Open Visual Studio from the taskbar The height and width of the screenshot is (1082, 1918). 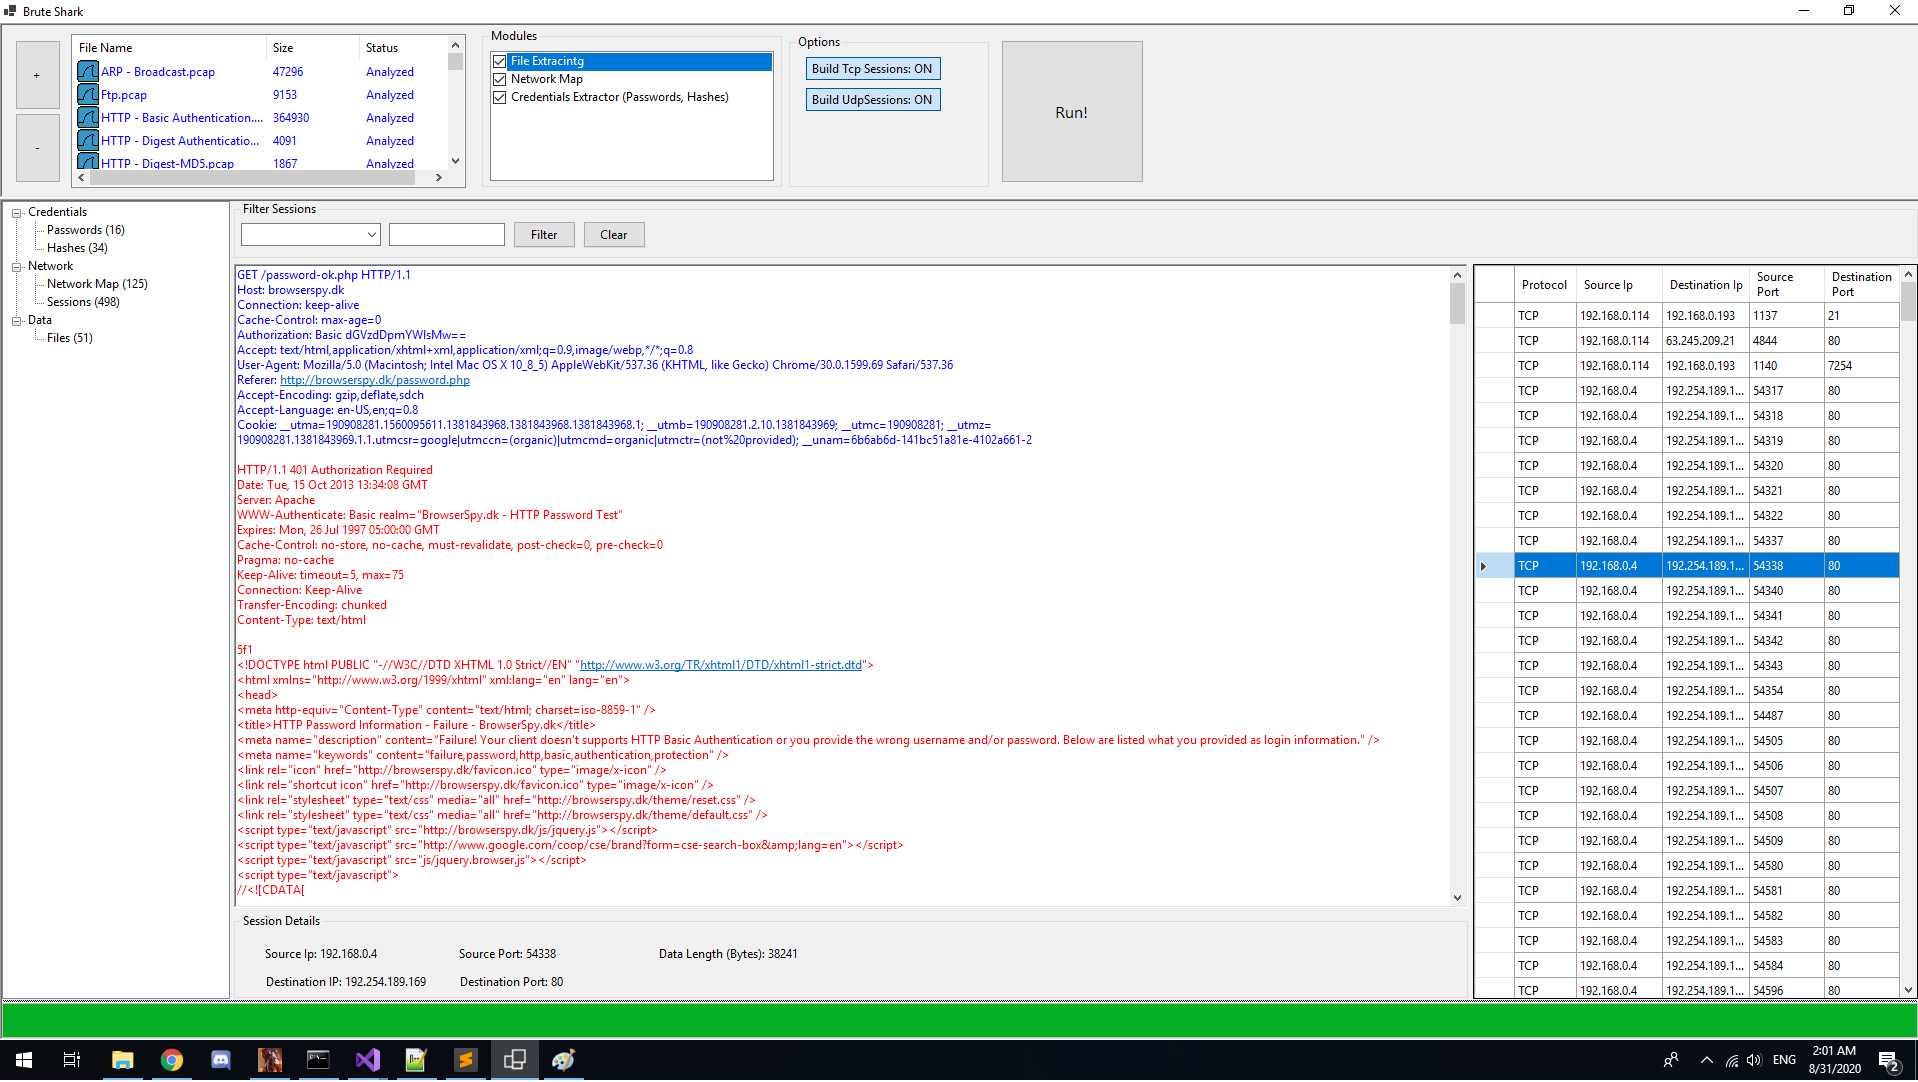point(367,1060)
